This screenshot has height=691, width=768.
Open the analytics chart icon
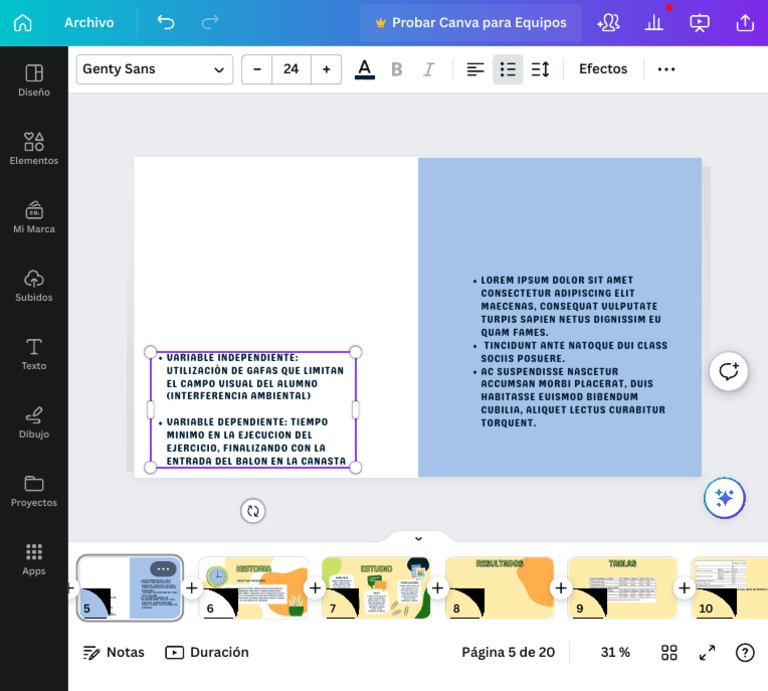pos(654,22)
